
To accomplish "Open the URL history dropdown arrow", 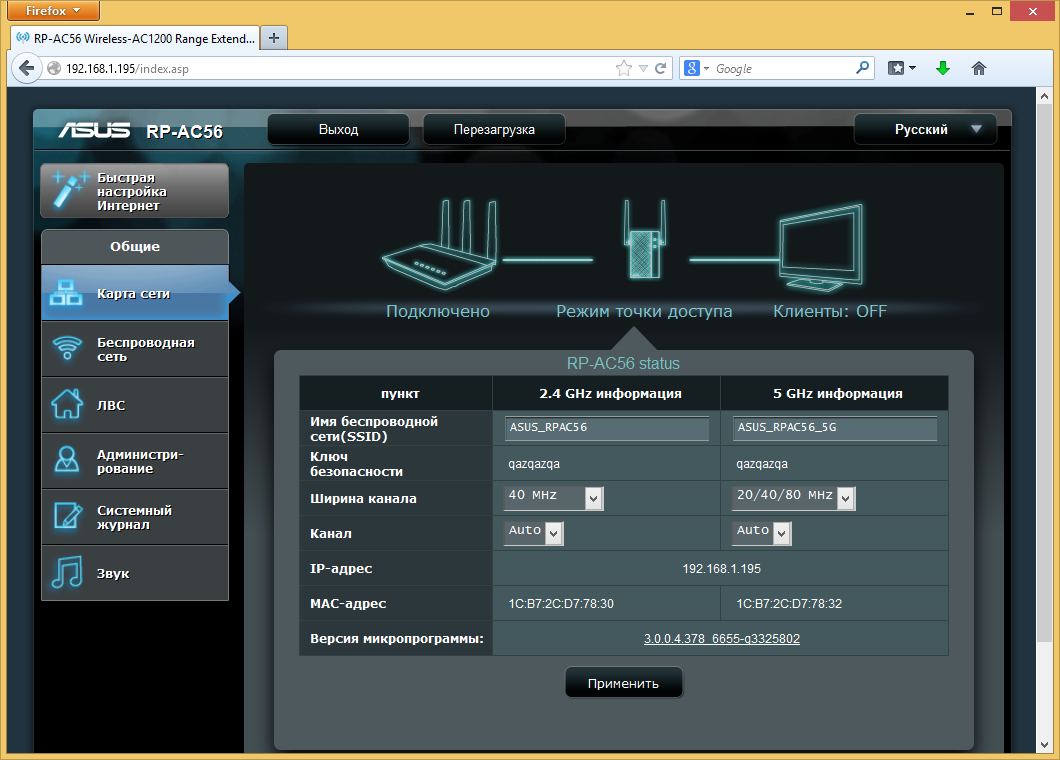I will click(643, 68).
